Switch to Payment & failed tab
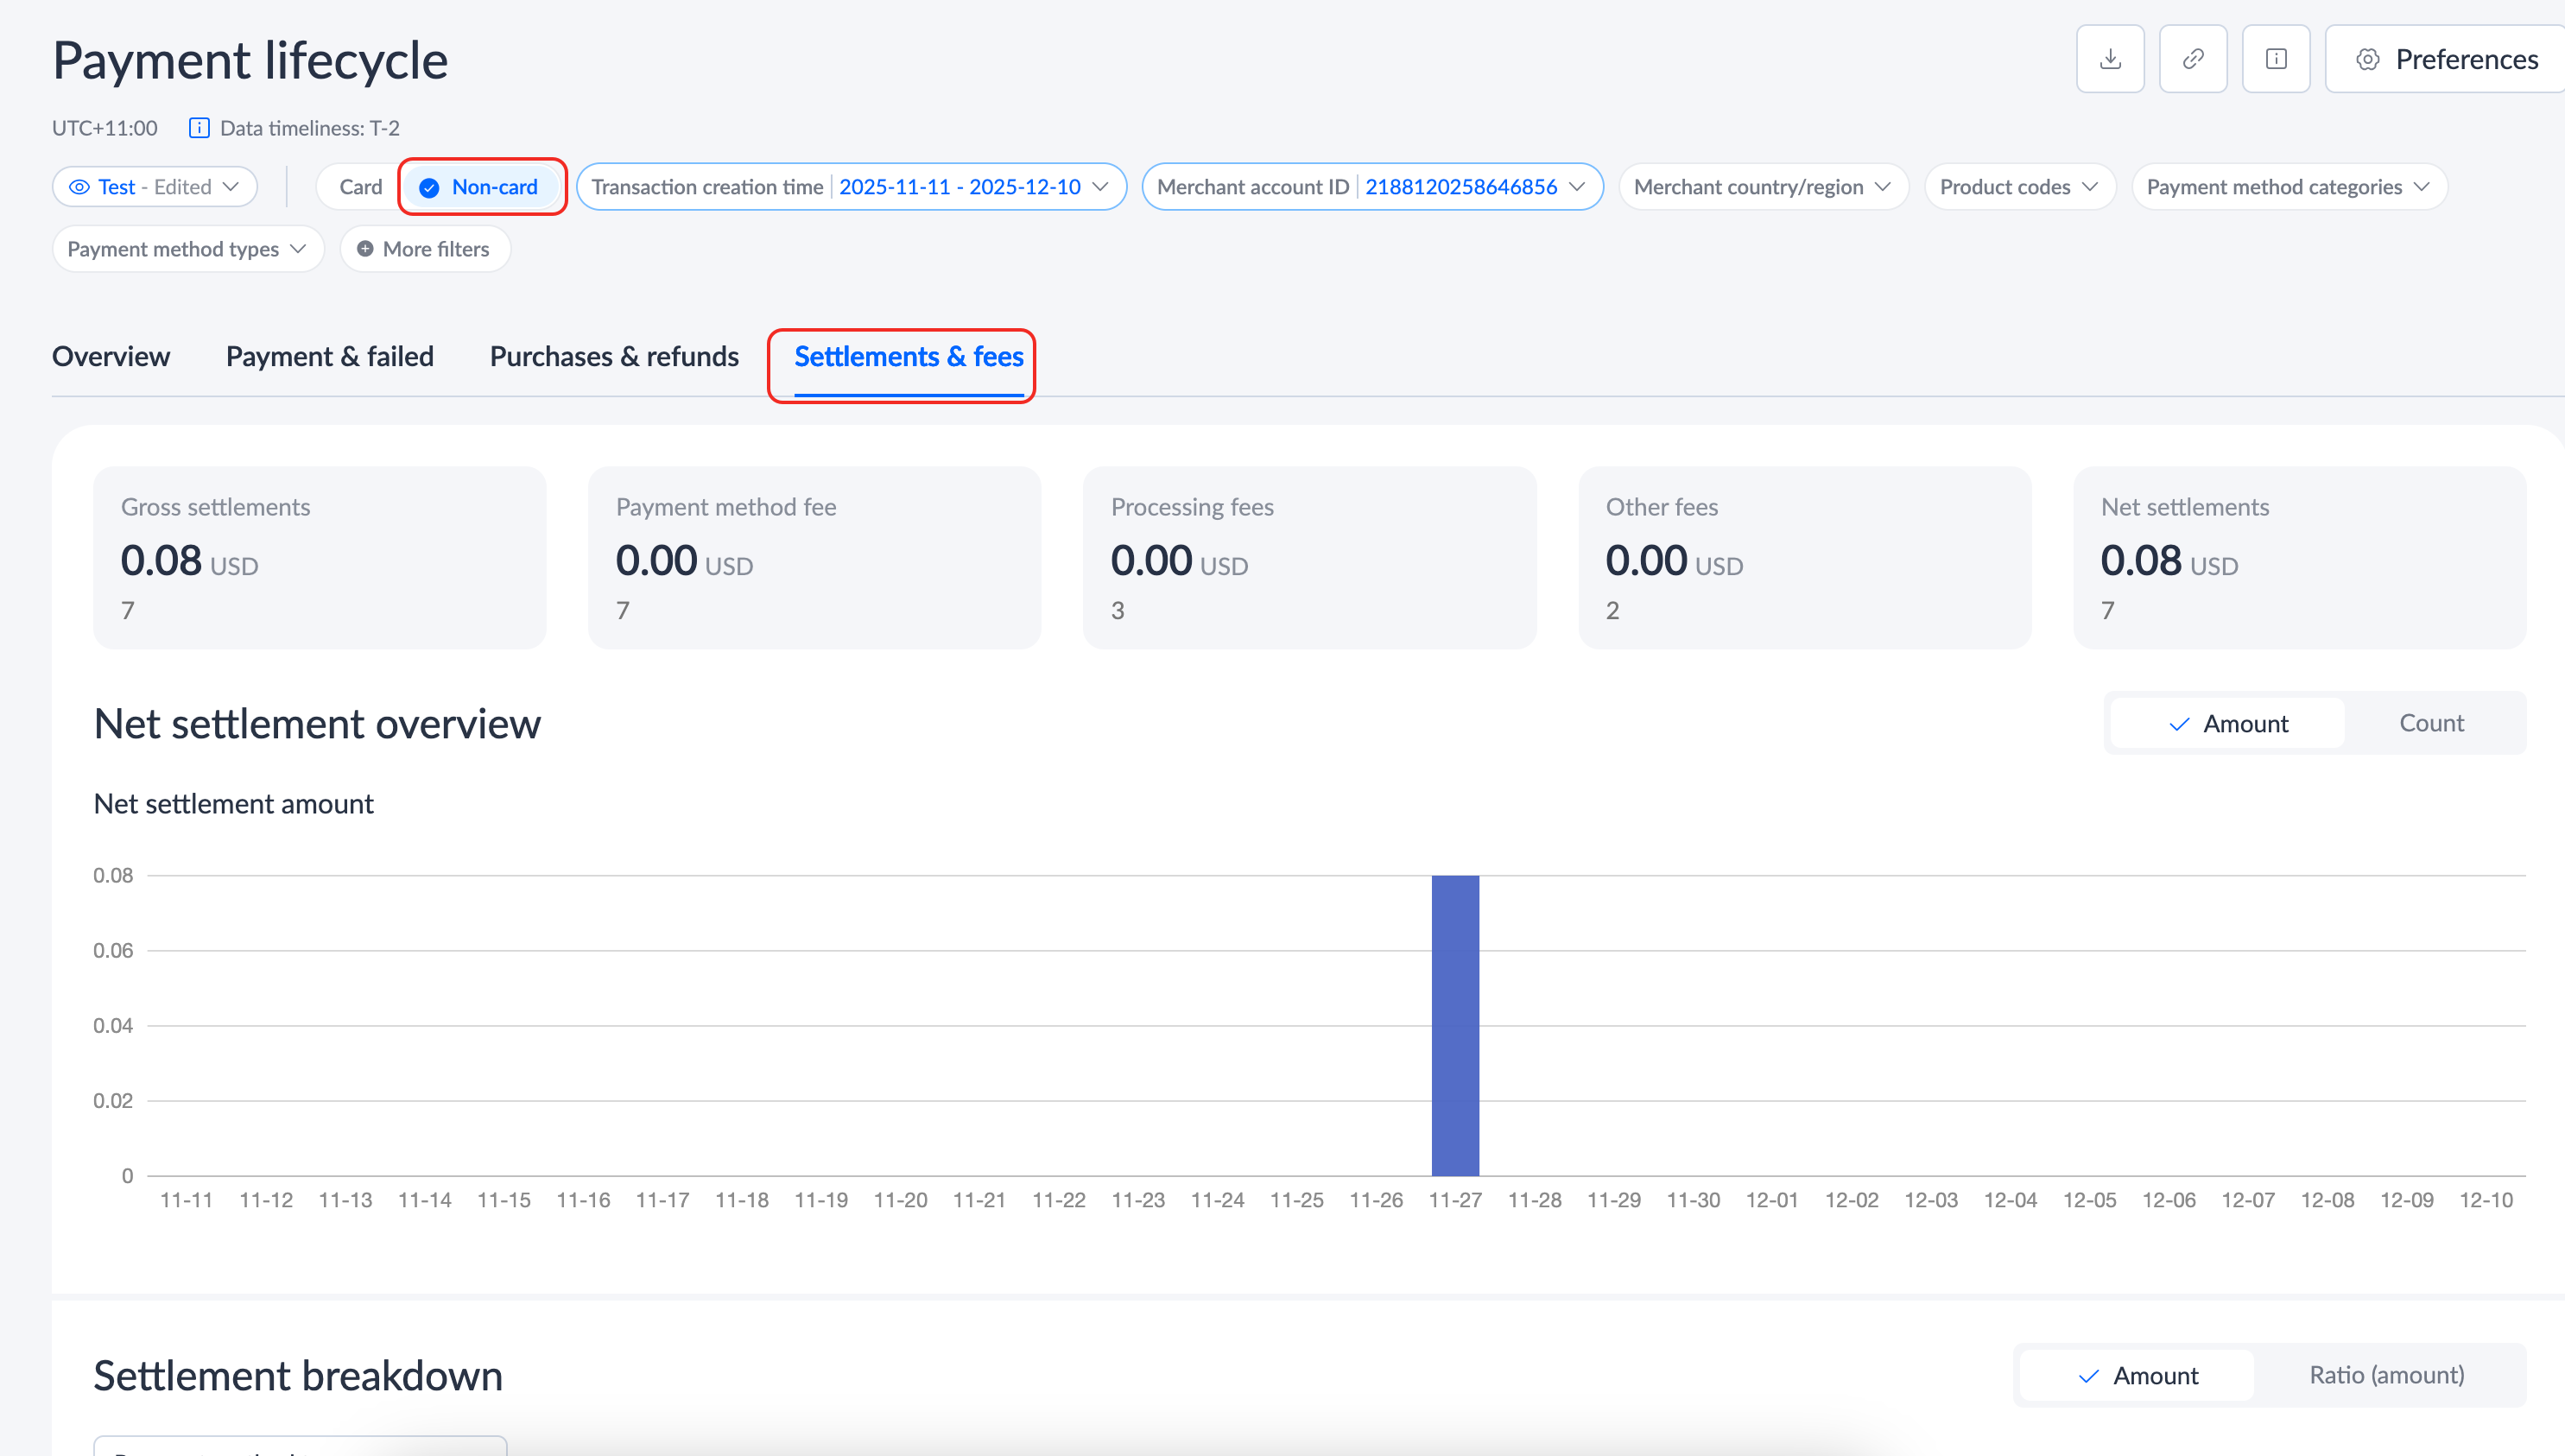 tap(329, 356)
